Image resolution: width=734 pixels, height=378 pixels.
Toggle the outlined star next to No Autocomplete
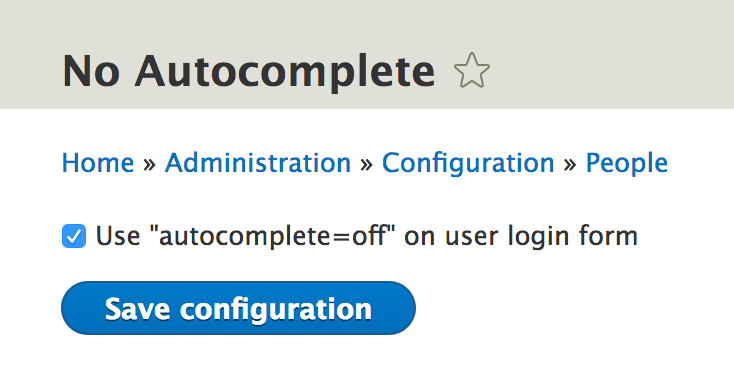[x=471, y=70]
